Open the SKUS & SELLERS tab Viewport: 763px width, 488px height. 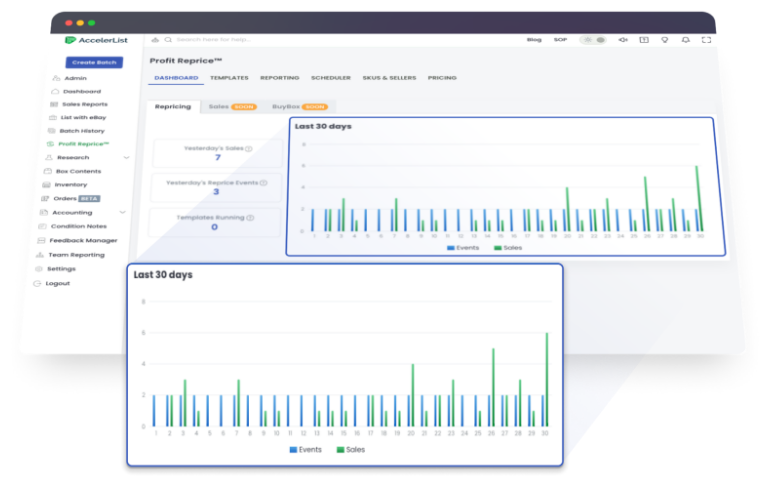point(389,78)
